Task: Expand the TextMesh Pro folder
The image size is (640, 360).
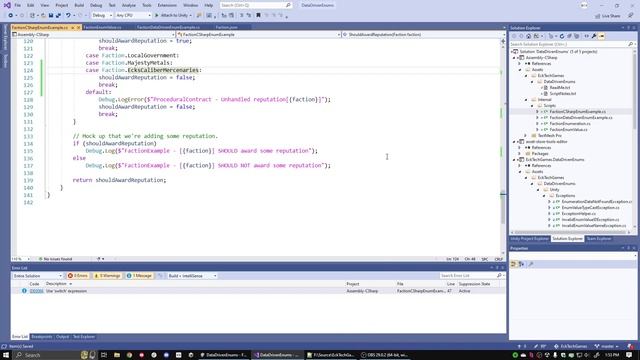Action: [526, 136]
